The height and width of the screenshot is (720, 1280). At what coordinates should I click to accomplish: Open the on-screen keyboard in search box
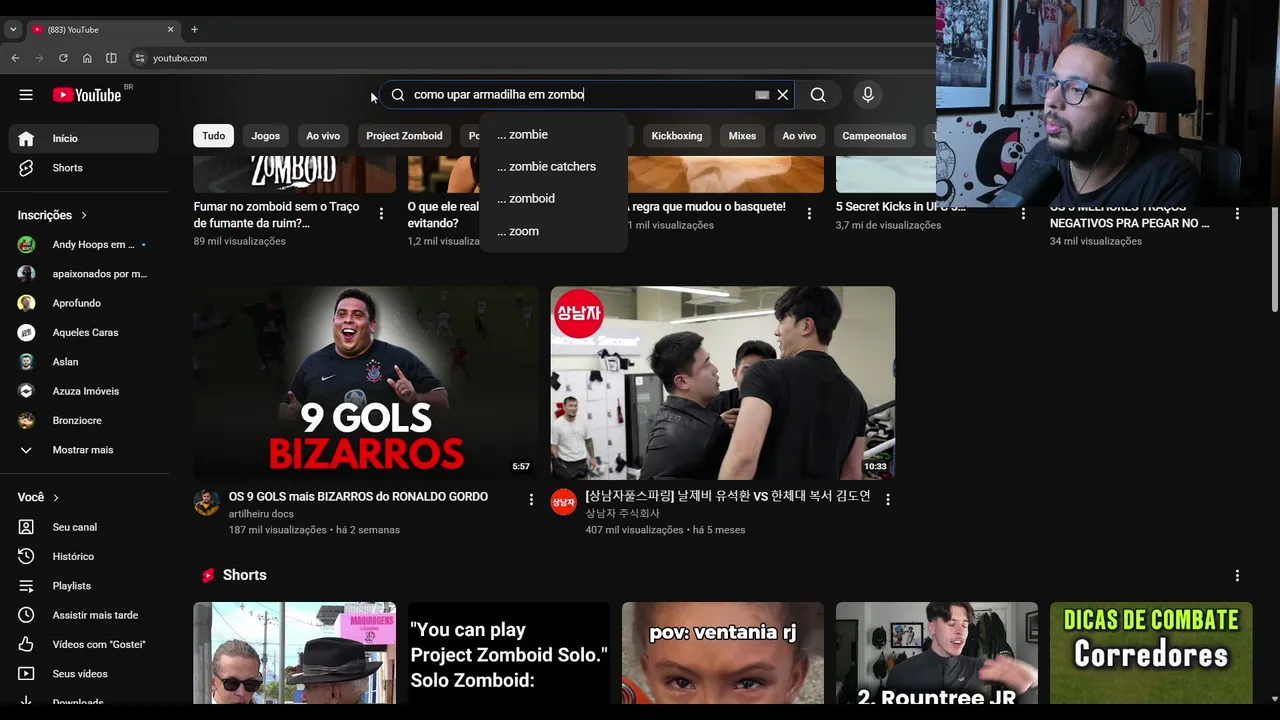tap(762, 95)
